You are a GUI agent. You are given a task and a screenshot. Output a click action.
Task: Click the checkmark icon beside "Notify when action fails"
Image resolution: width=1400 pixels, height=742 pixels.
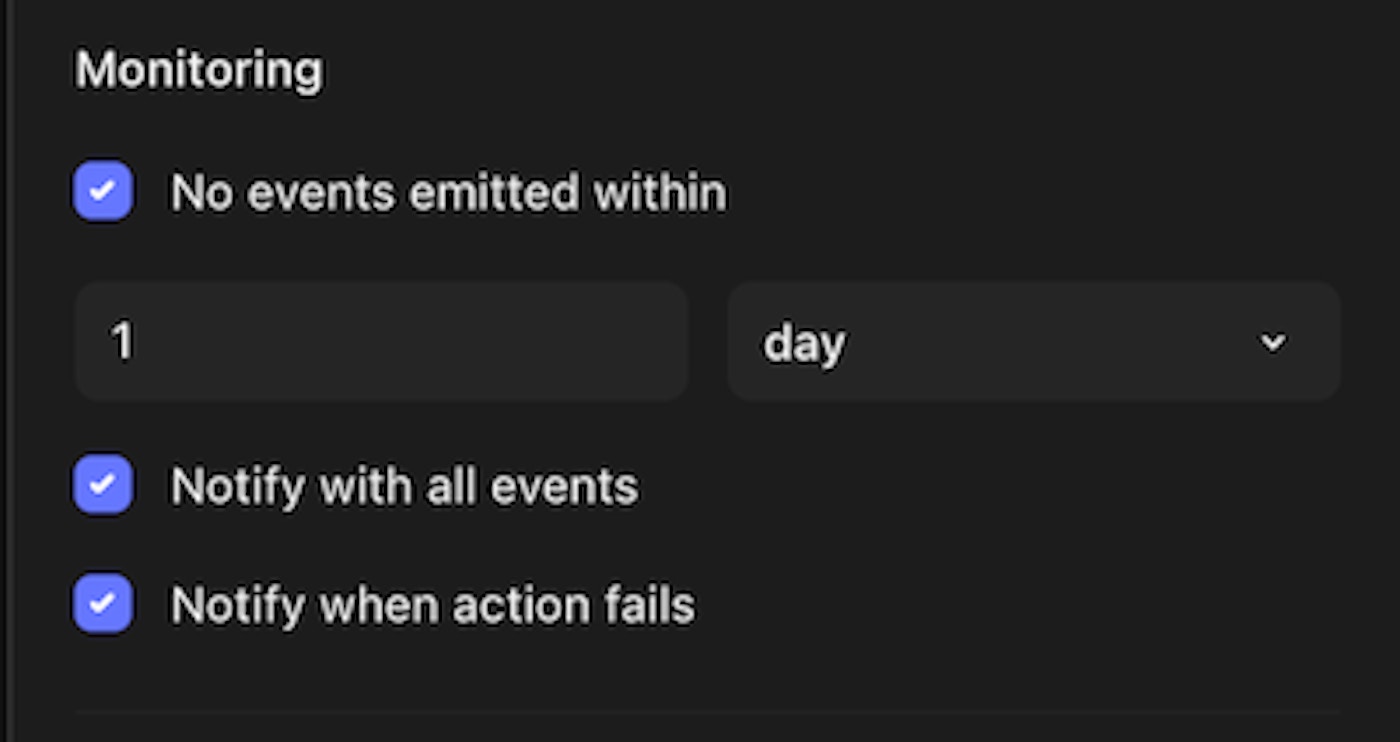click(103, 604)
